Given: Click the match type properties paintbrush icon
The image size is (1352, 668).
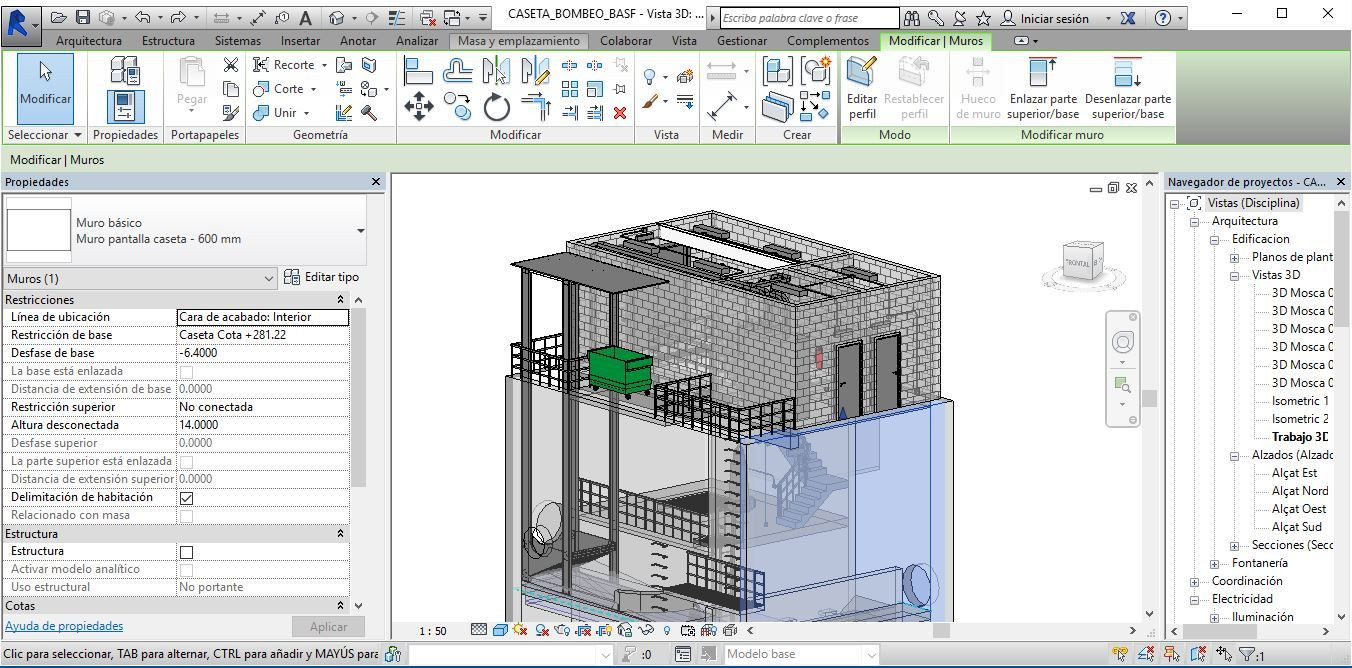Looking at the screenshot, I should (231, 113).
